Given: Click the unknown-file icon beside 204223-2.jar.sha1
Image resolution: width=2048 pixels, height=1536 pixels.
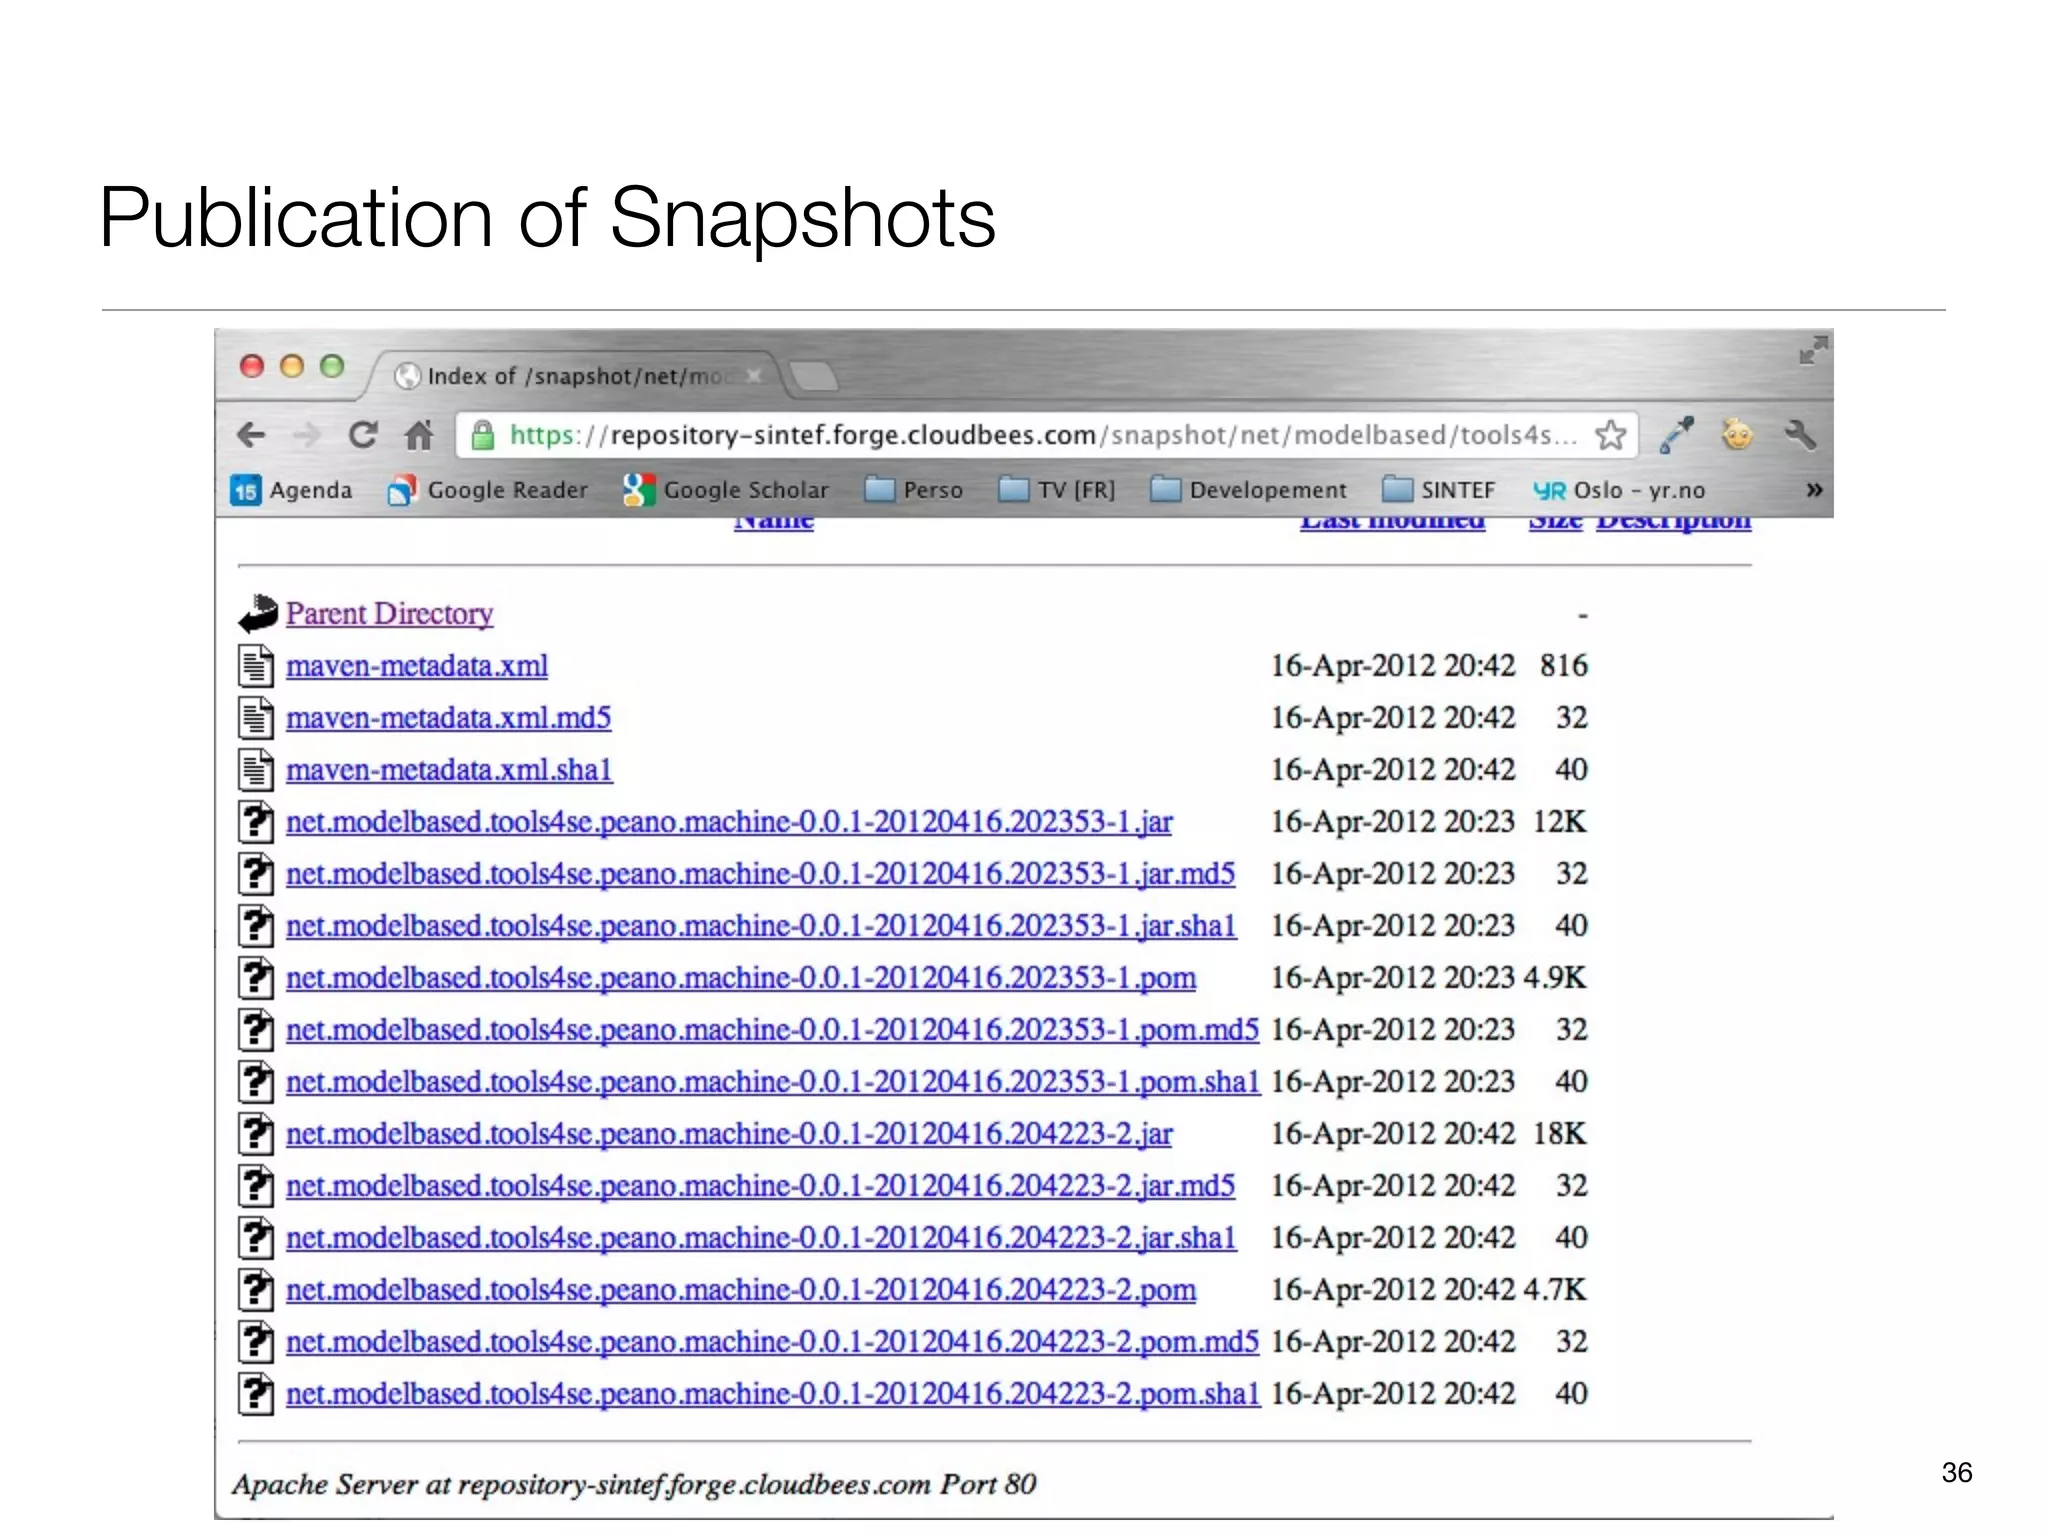Looking at the screenshot, I should pyautogui.click(x=256, y=1238).
